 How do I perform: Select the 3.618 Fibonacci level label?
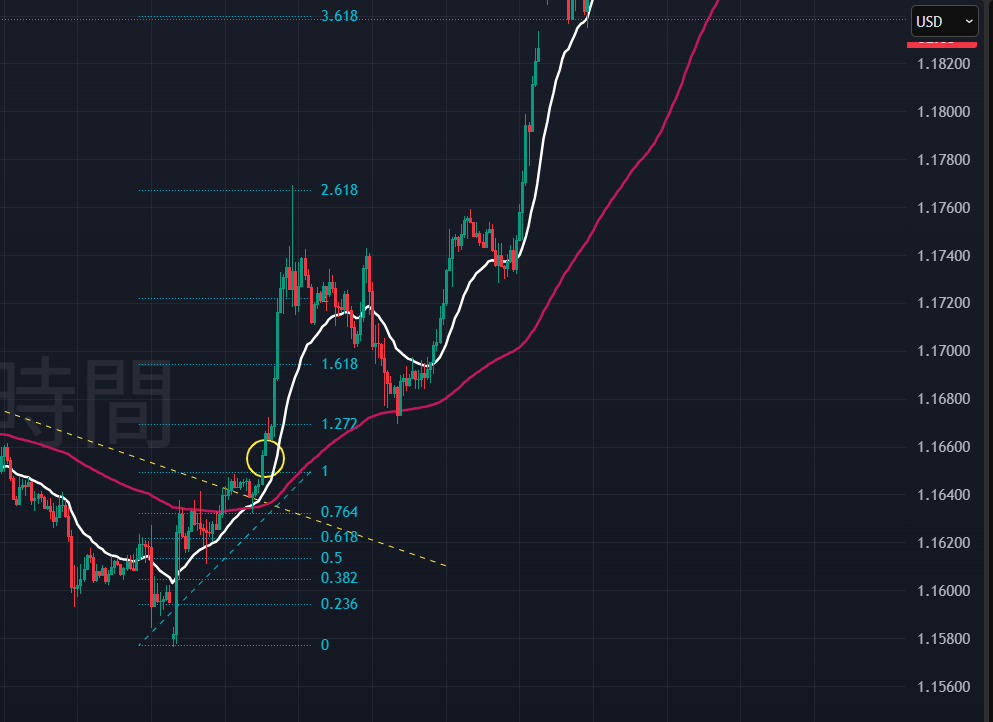339,16
